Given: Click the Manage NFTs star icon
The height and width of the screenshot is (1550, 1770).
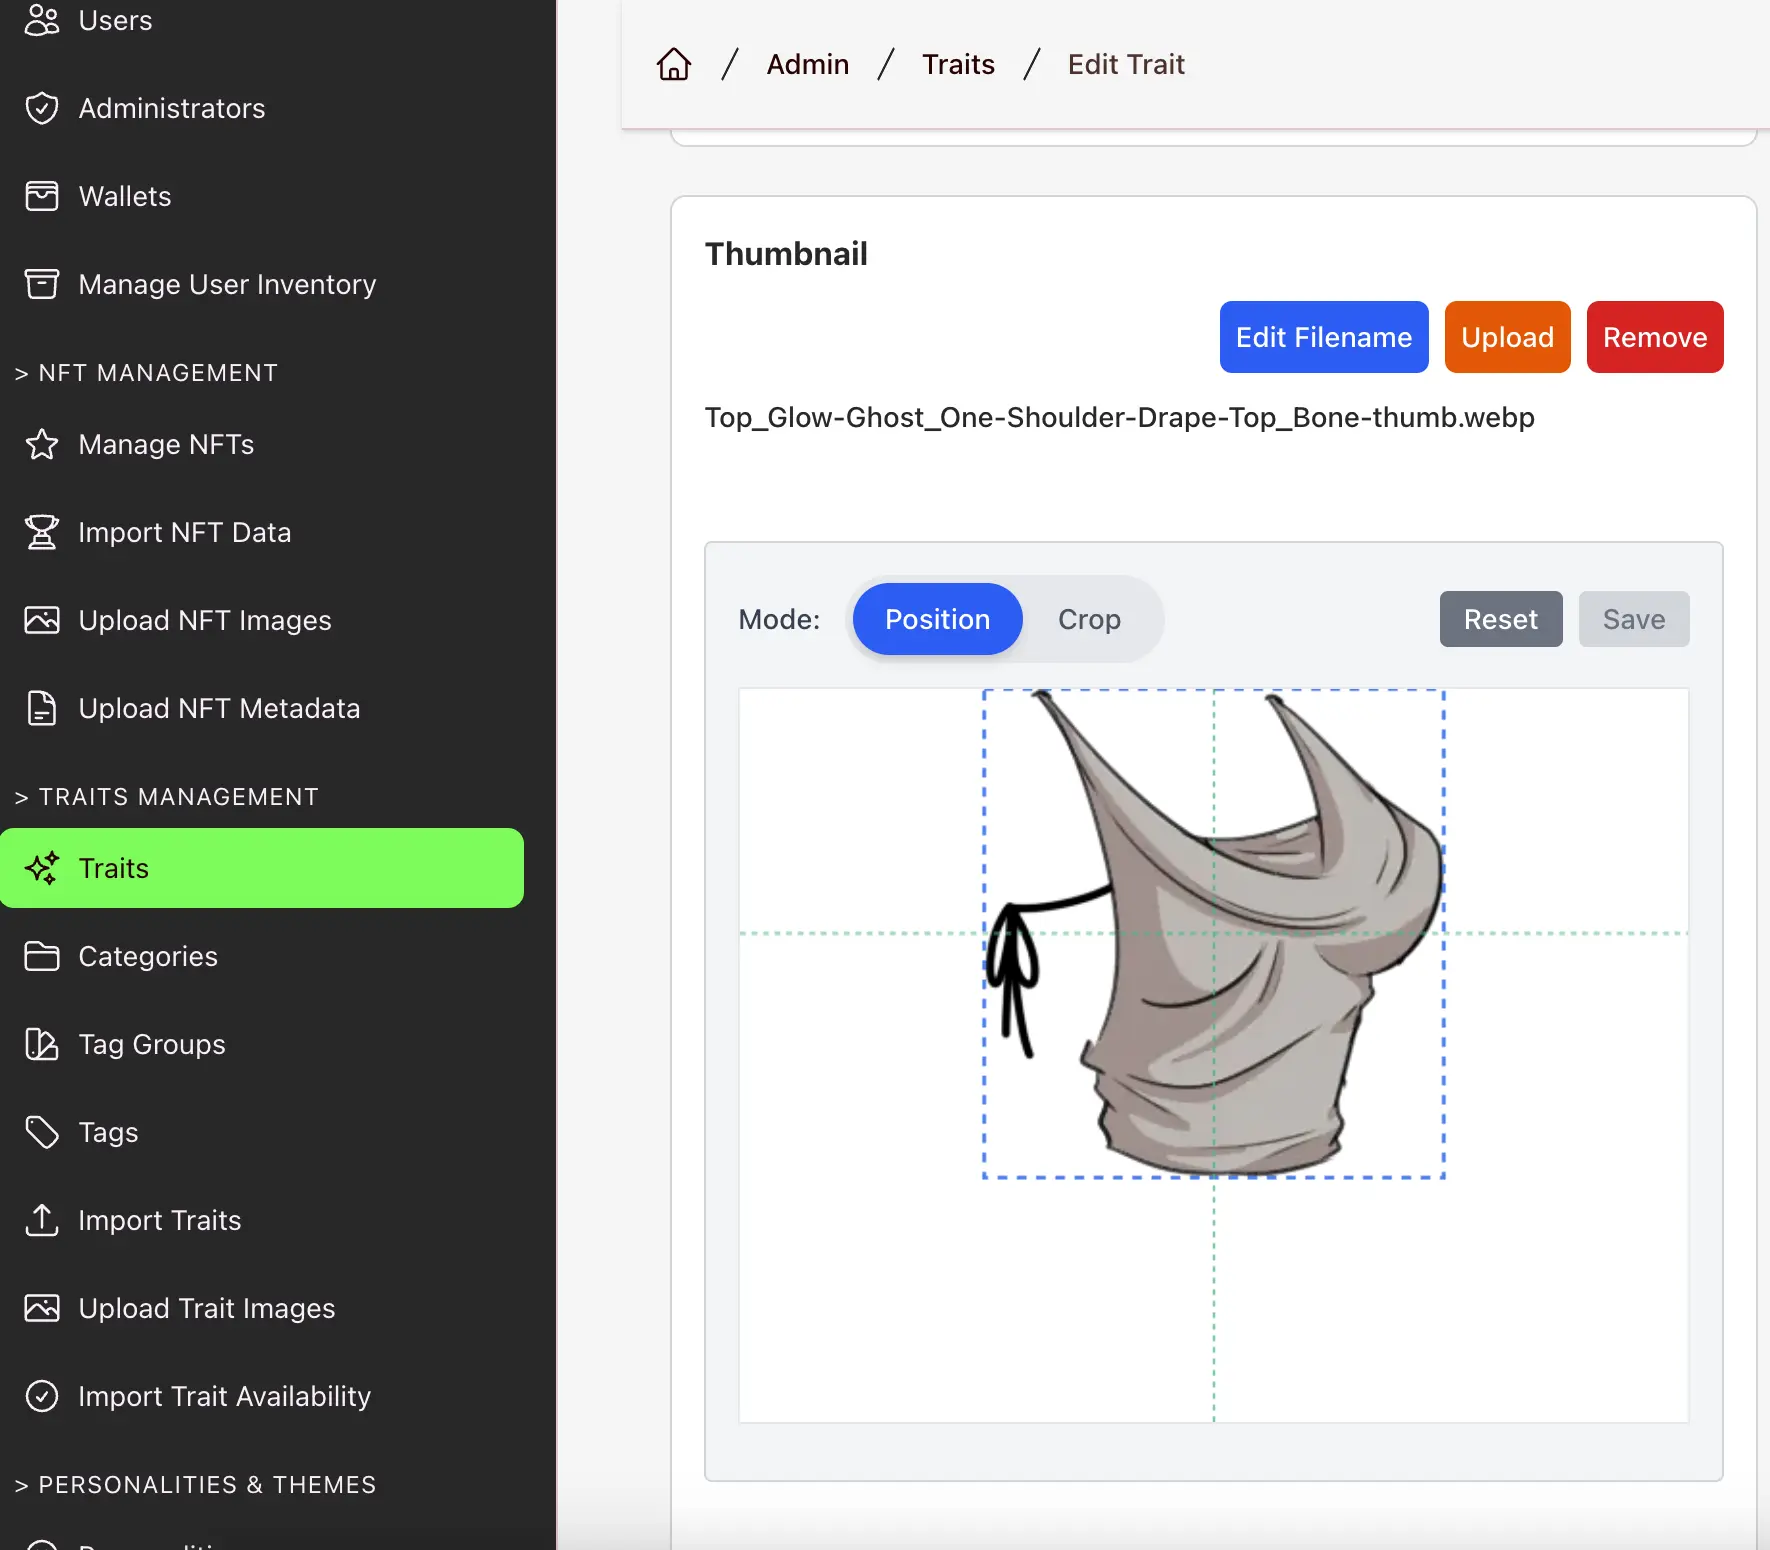Looking at the screenshot, I should (x=42, y=444).
